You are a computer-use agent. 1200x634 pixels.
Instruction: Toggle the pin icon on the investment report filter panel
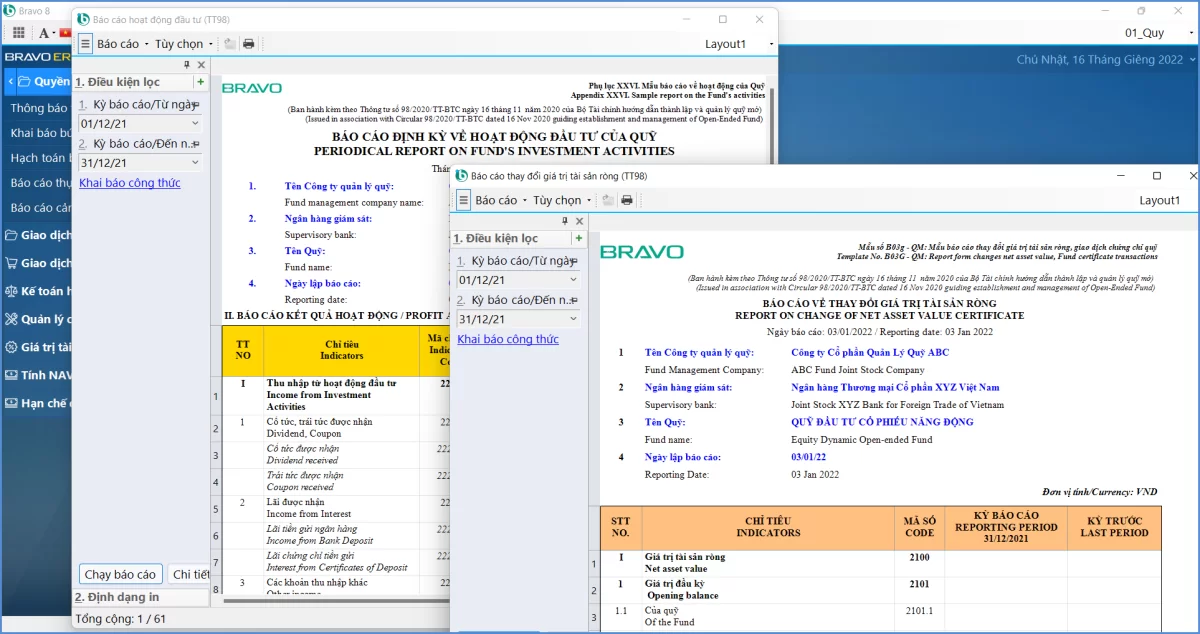pyautogui.click(x=186, y=65)
